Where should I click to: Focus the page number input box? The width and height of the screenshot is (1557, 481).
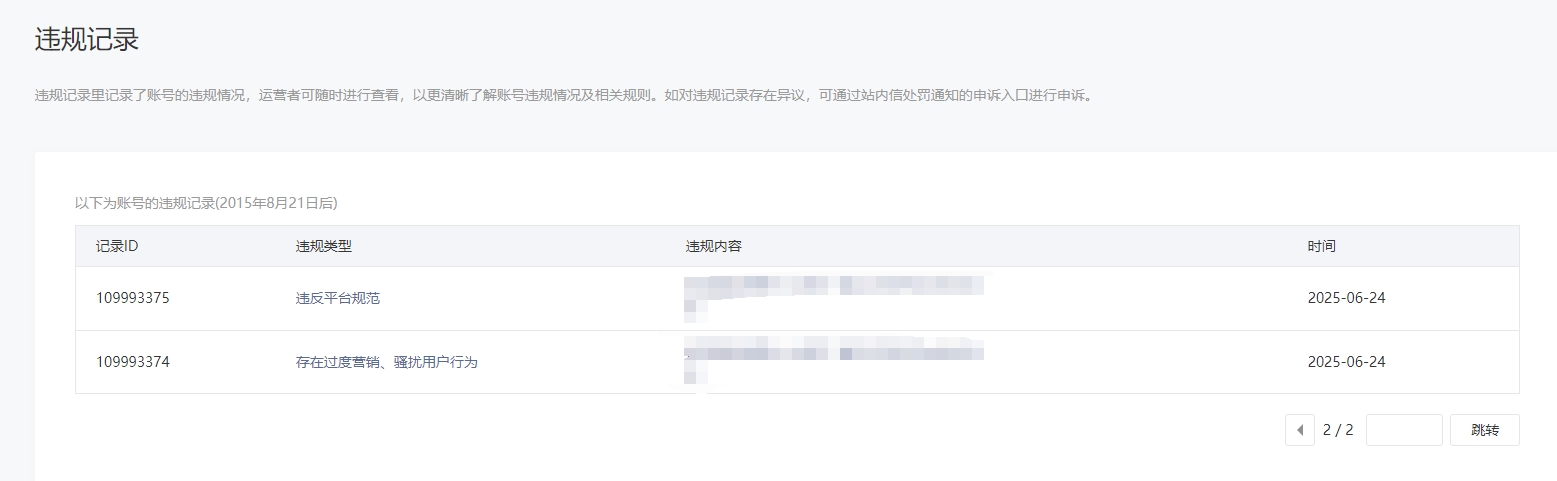(x=1404, y=430)
